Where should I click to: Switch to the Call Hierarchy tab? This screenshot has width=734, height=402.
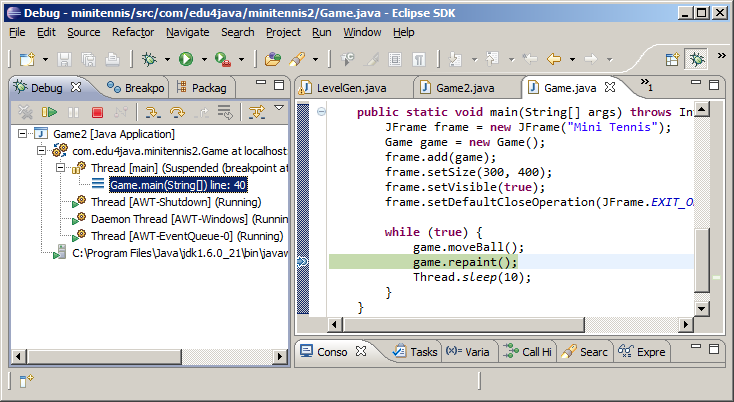coord(528,352)
